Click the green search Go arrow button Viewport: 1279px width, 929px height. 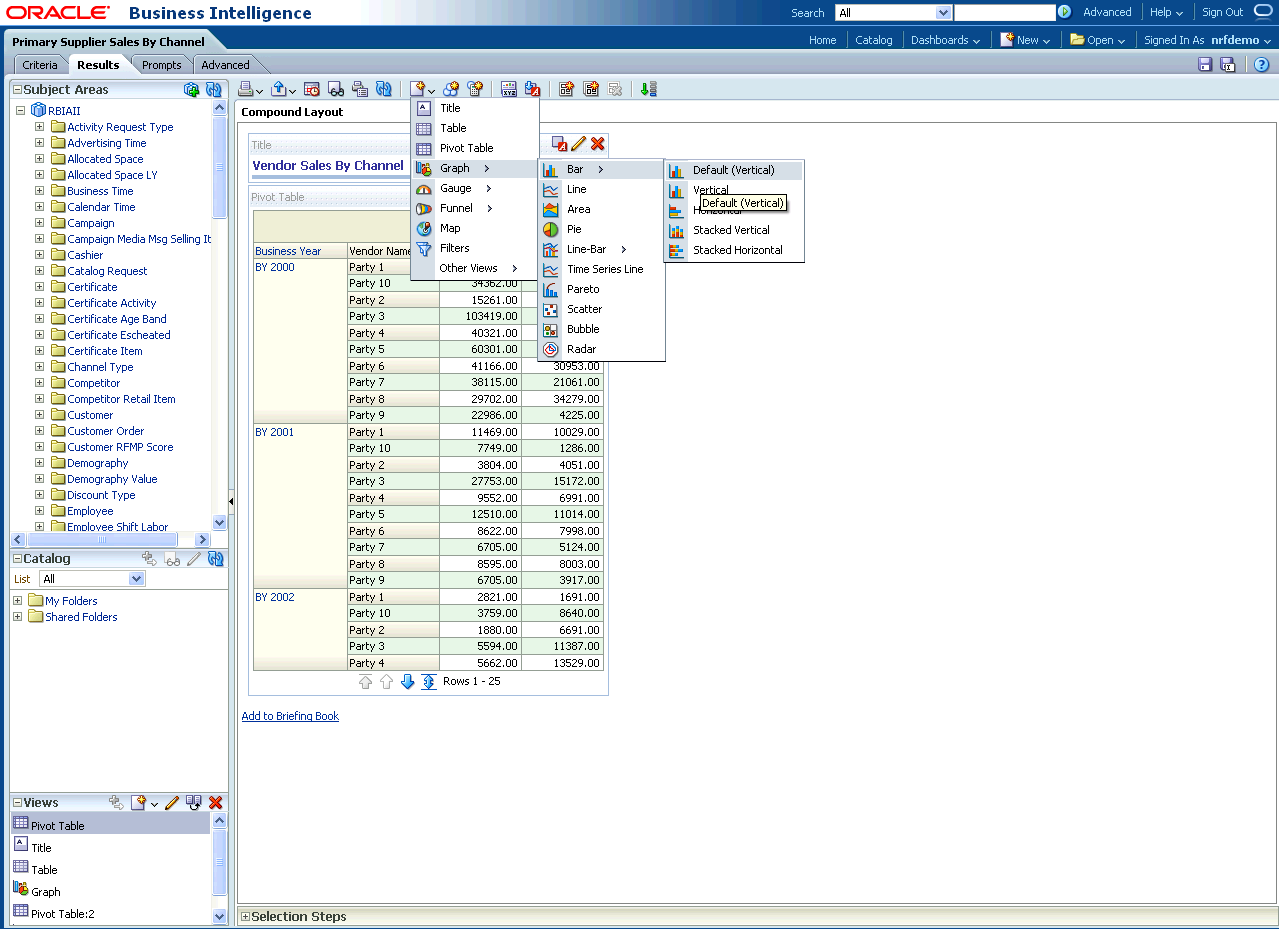tap(1064, 13)
